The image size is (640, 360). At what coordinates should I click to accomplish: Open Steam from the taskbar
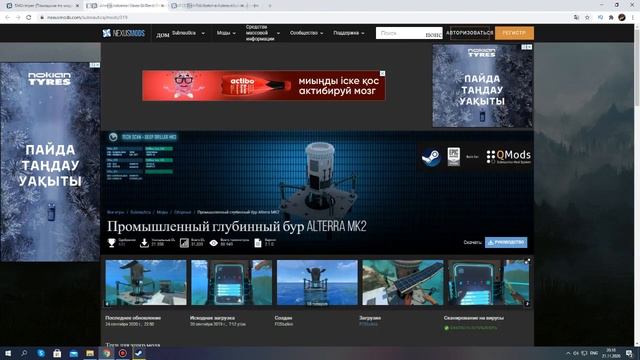click(139, 353)
